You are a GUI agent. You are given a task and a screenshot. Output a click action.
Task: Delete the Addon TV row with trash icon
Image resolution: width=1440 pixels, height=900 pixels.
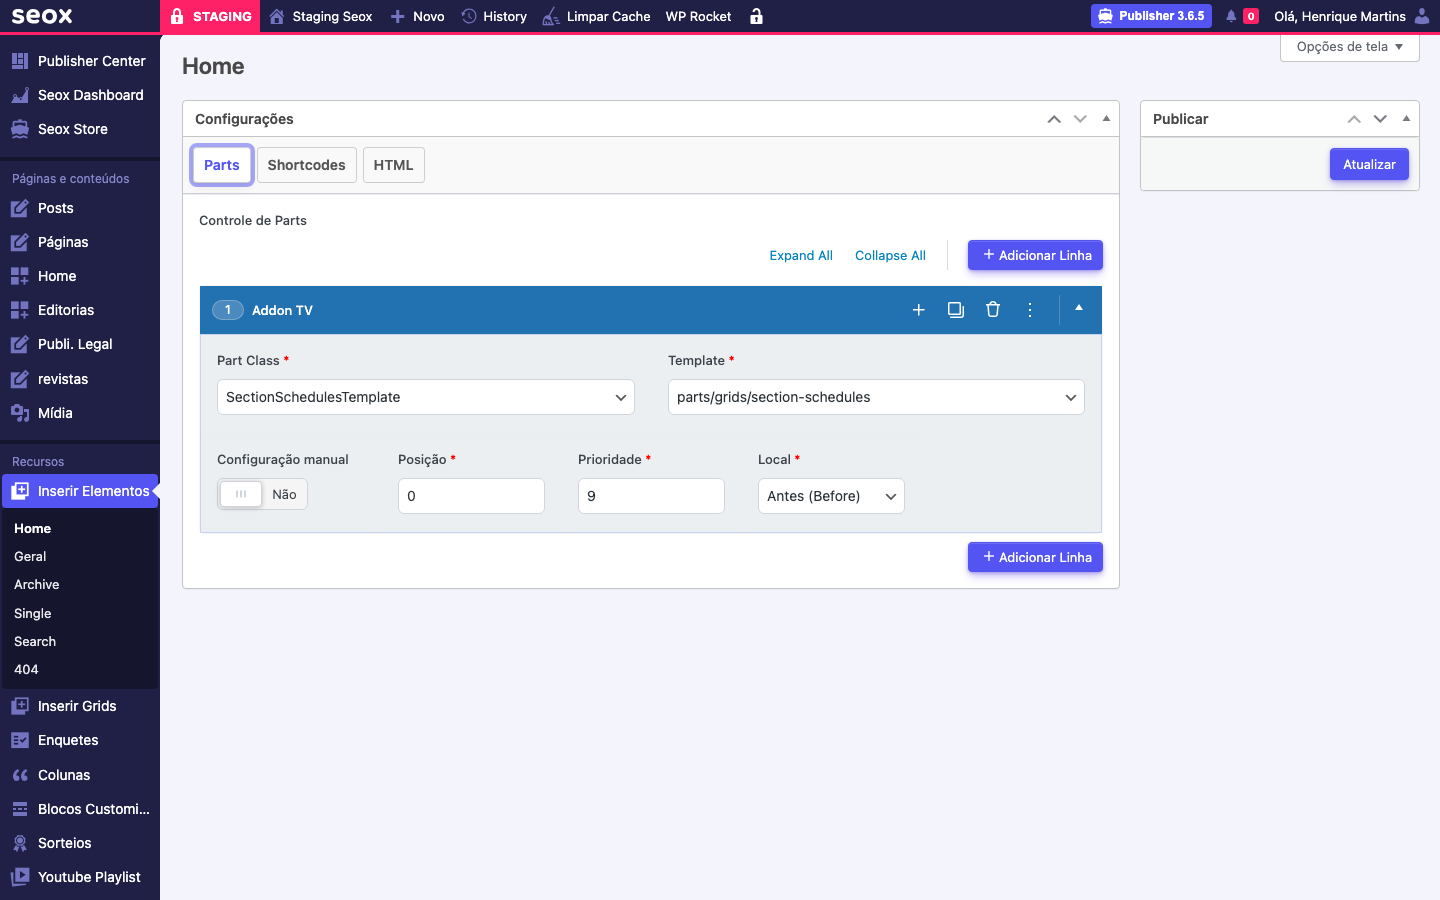point(993,310)
